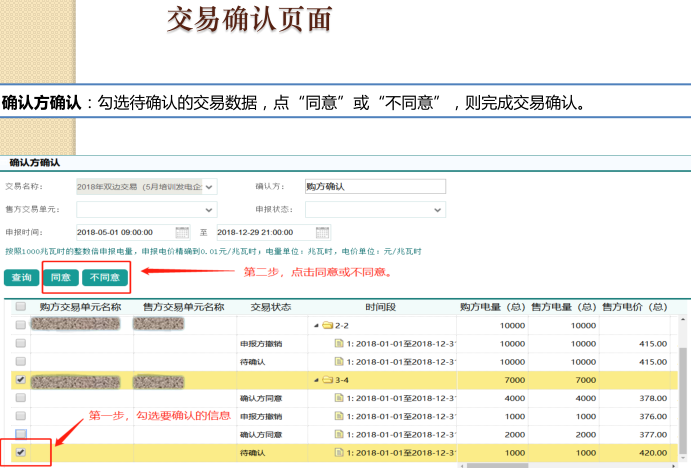Click document icon in 378.00 确认方同意 row
This screenshot has height=468, width=691.
[x=340, y=398]
